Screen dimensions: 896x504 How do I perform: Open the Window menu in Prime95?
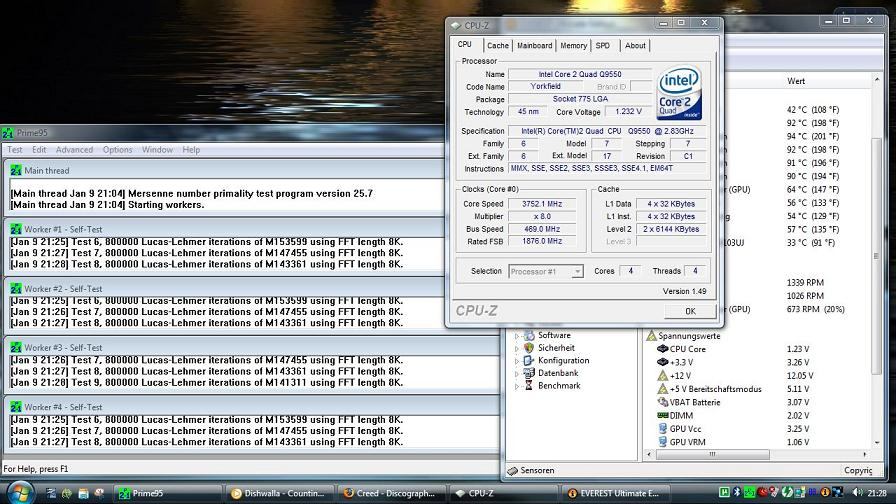coord(157,150)
